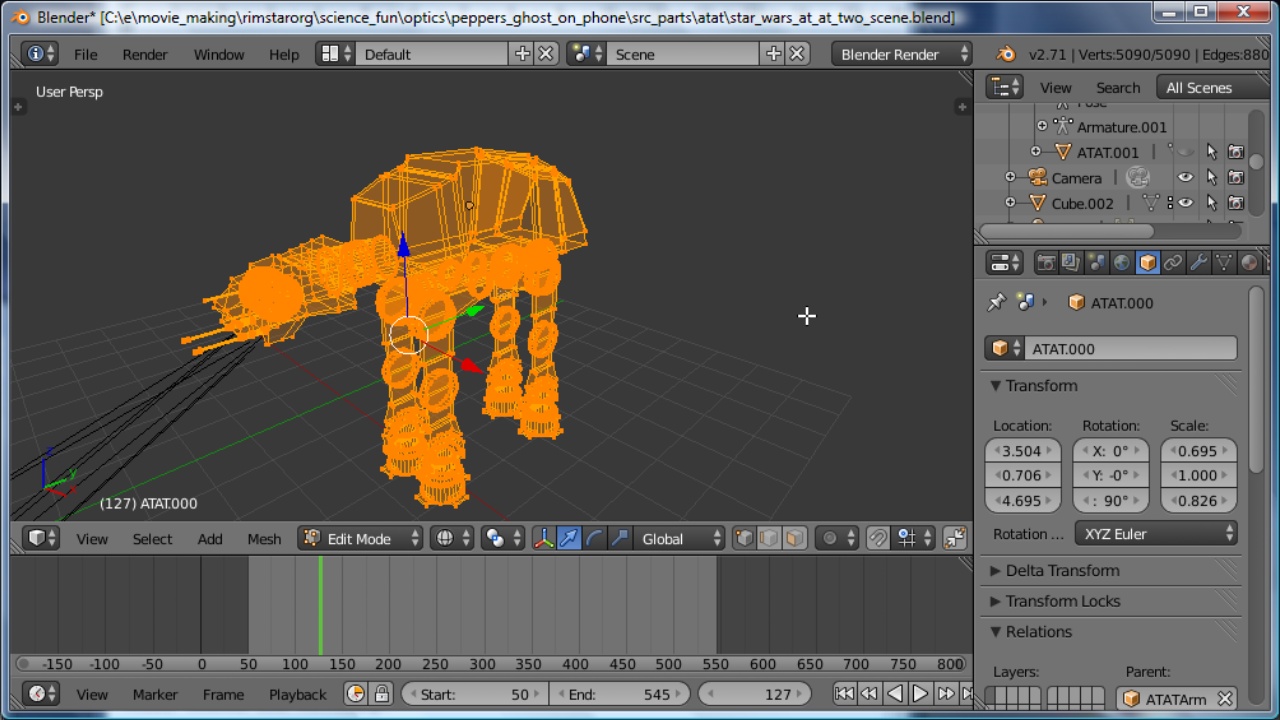Screen dimensions: 1280x720
Task: Clear the ATATArm parent field
Action: 1224,699
